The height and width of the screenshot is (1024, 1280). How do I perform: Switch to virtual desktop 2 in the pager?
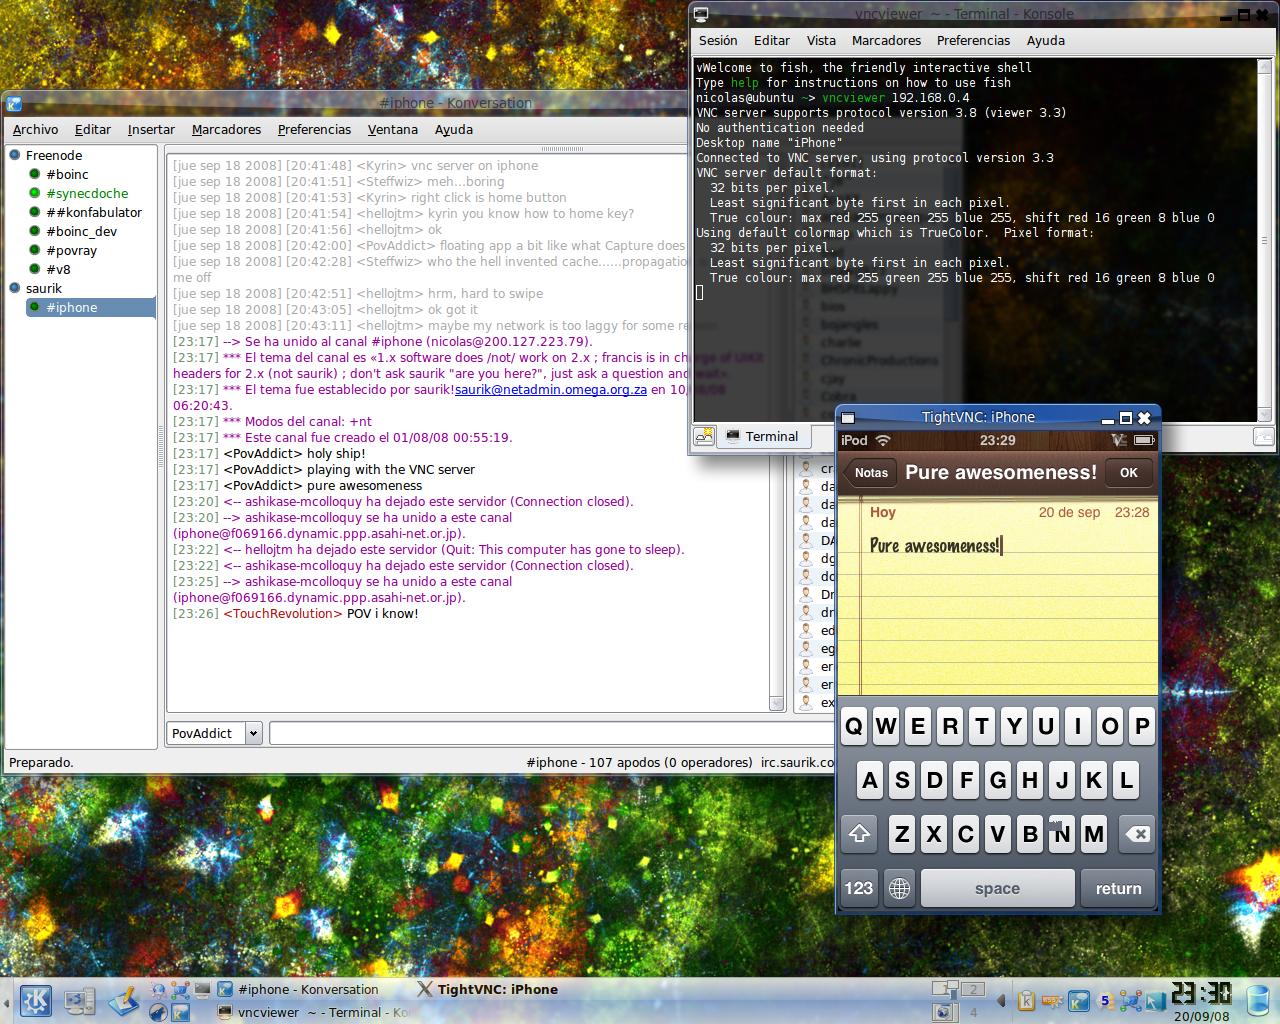click(x=973, y=989)
